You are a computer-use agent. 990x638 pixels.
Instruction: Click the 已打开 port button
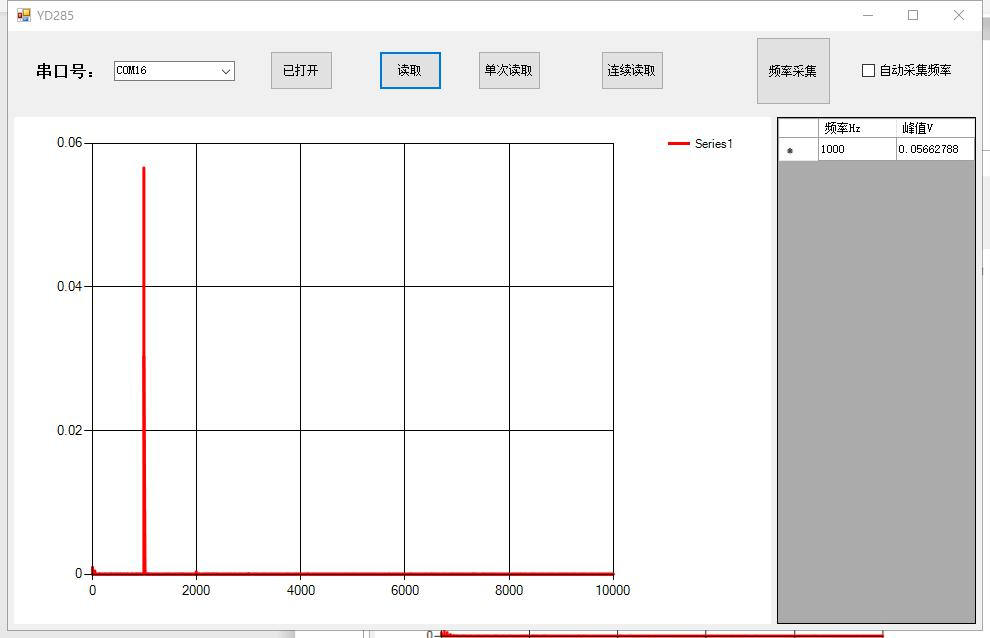[x=301, y=71]
